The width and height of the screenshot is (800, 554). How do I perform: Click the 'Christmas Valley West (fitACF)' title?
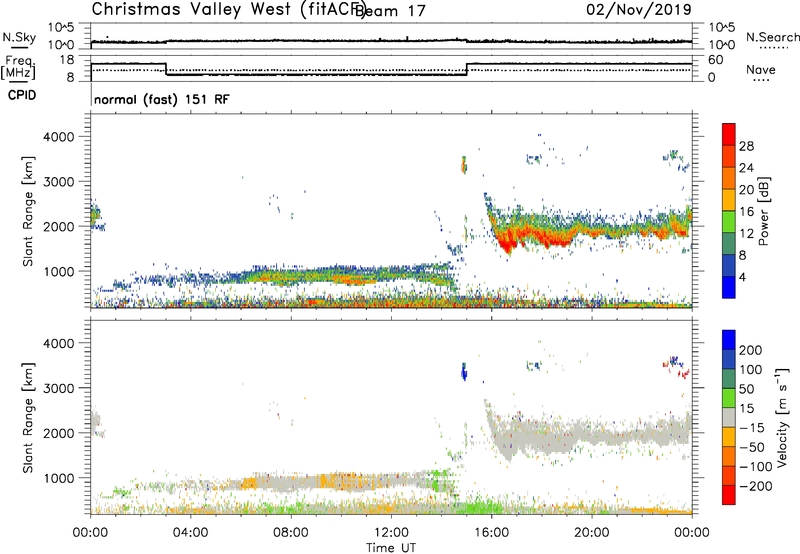click(228, 10)
